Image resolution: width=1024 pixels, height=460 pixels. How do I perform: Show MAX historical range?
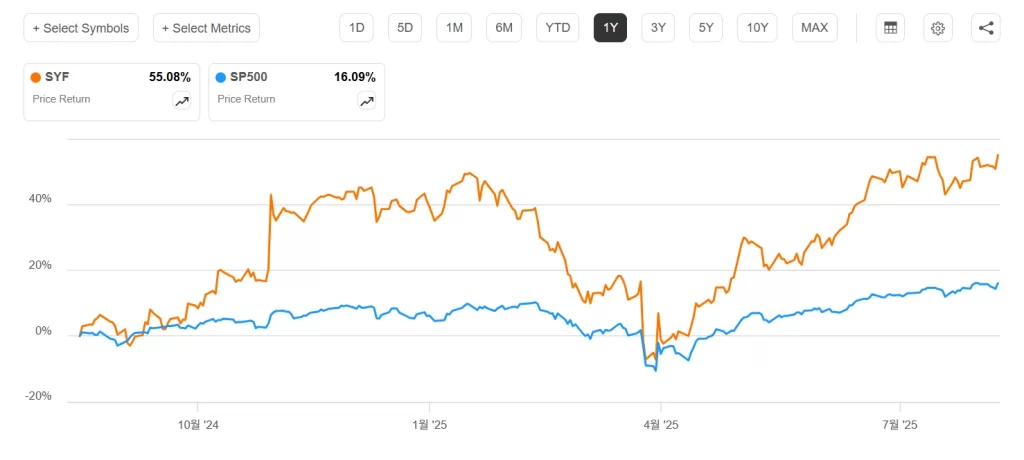tap(814, 28)
